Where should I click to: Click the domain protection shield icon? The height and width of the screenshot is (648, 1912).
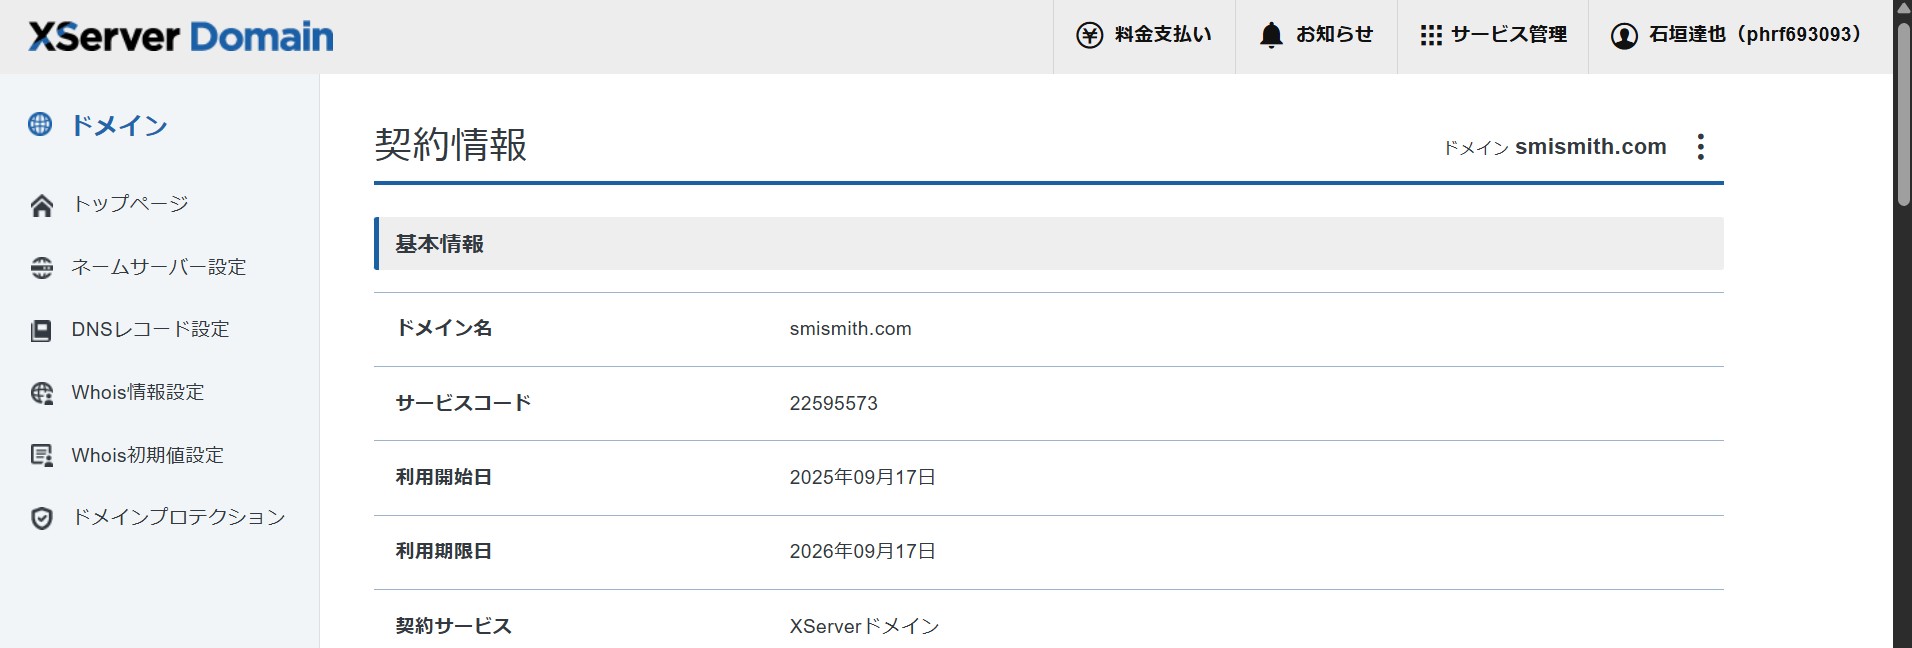point(42,518)
